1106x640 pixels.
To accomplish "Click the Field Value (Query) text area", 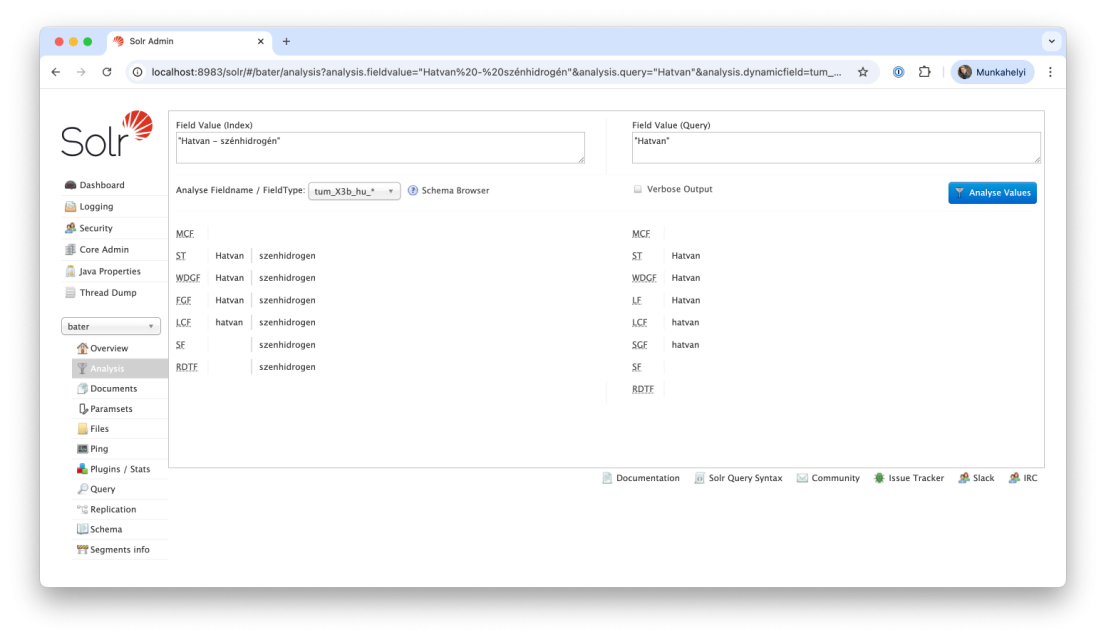I will [836, 148].
